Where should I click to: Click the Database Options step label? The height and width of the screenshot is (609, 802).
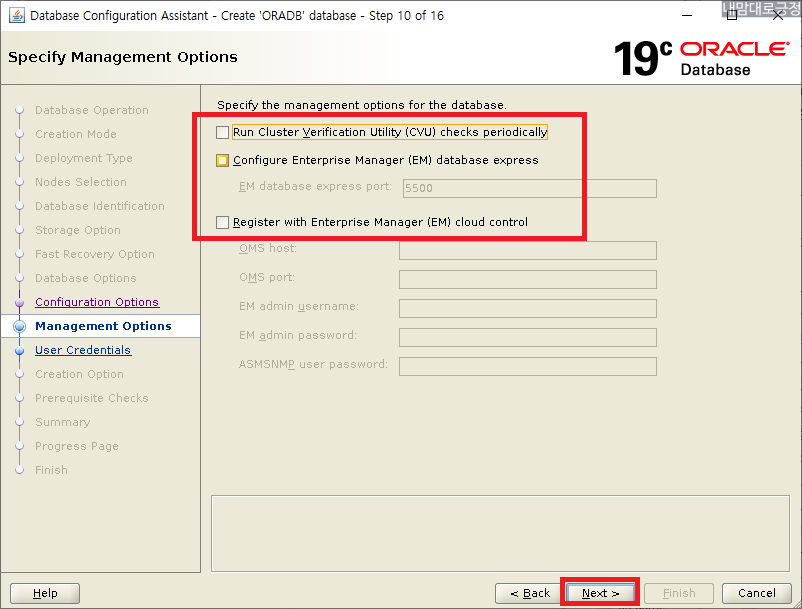click(85, 279)
